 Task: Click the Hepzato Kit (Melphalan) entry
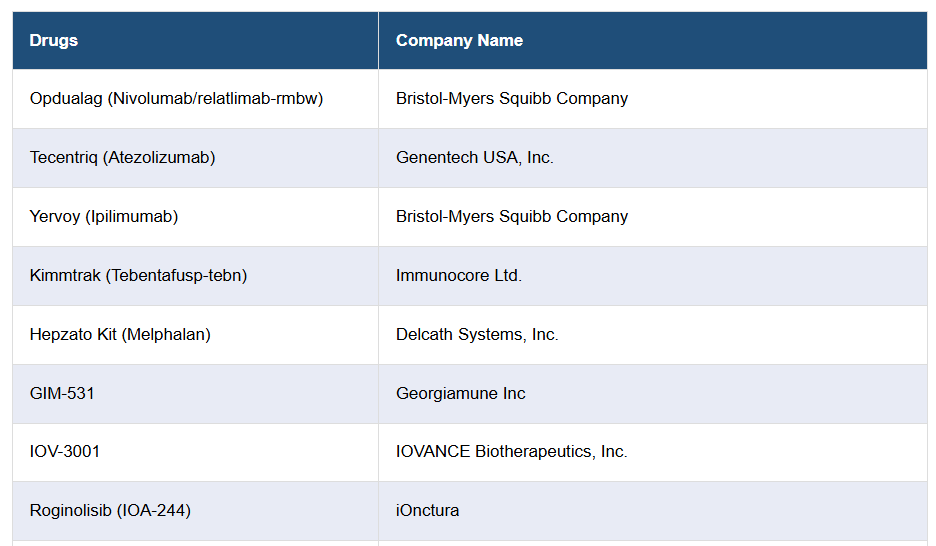tap(120, 335)
